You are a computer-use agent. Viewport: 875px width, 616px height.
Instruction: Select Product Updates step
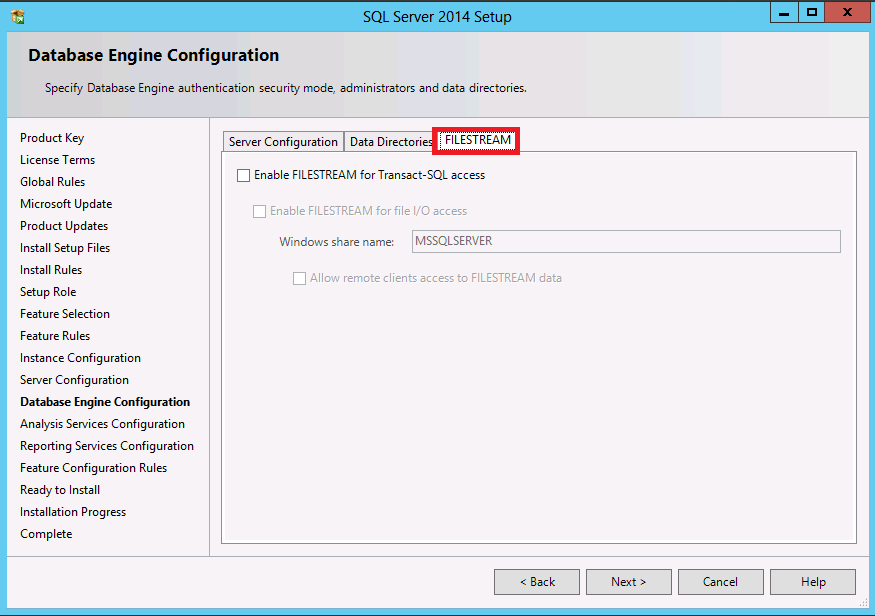(x=64, y=226)
